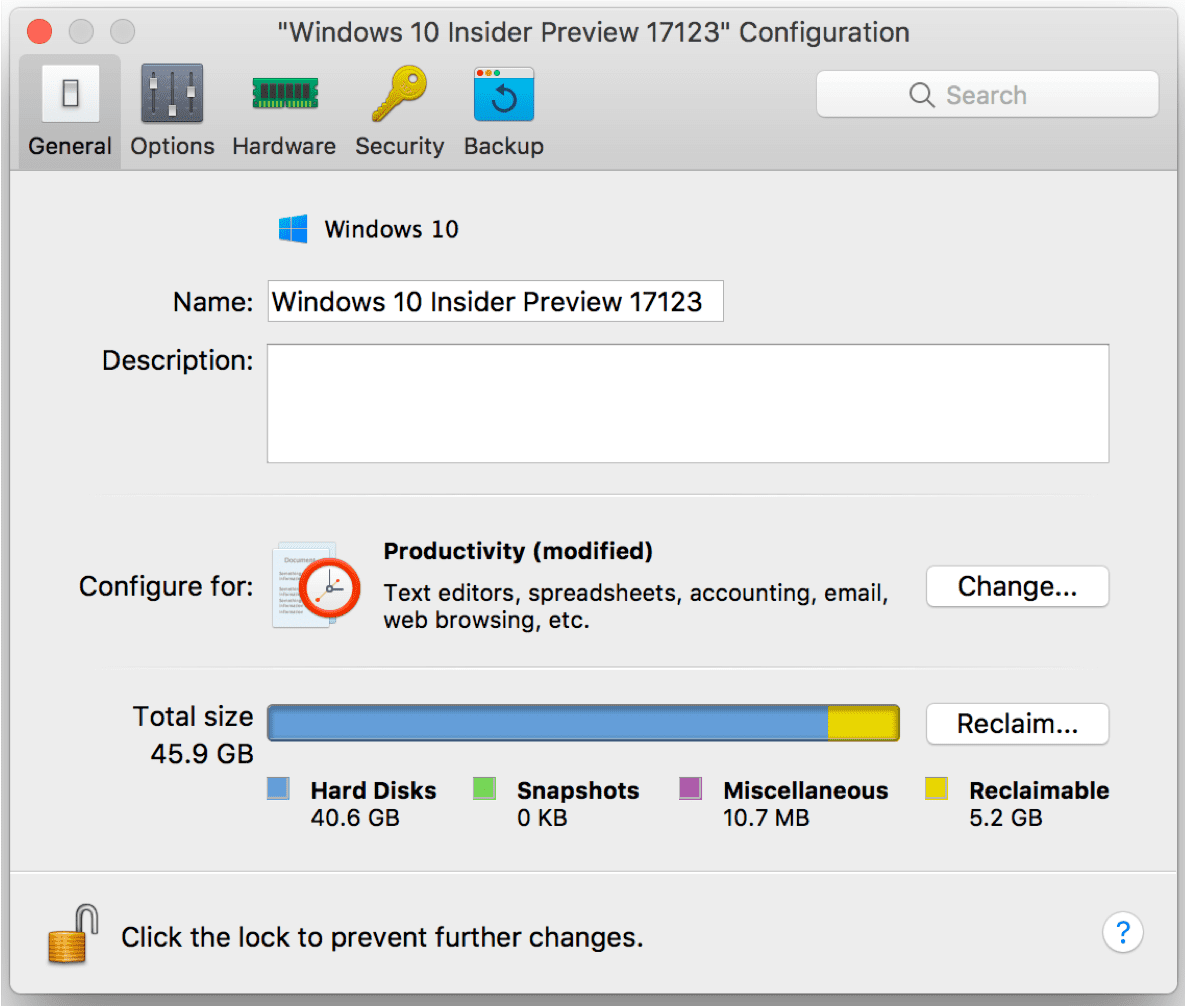Click the Search field in the toolbar
This screenshot has height=1006, width=1185.
point(987,95)
